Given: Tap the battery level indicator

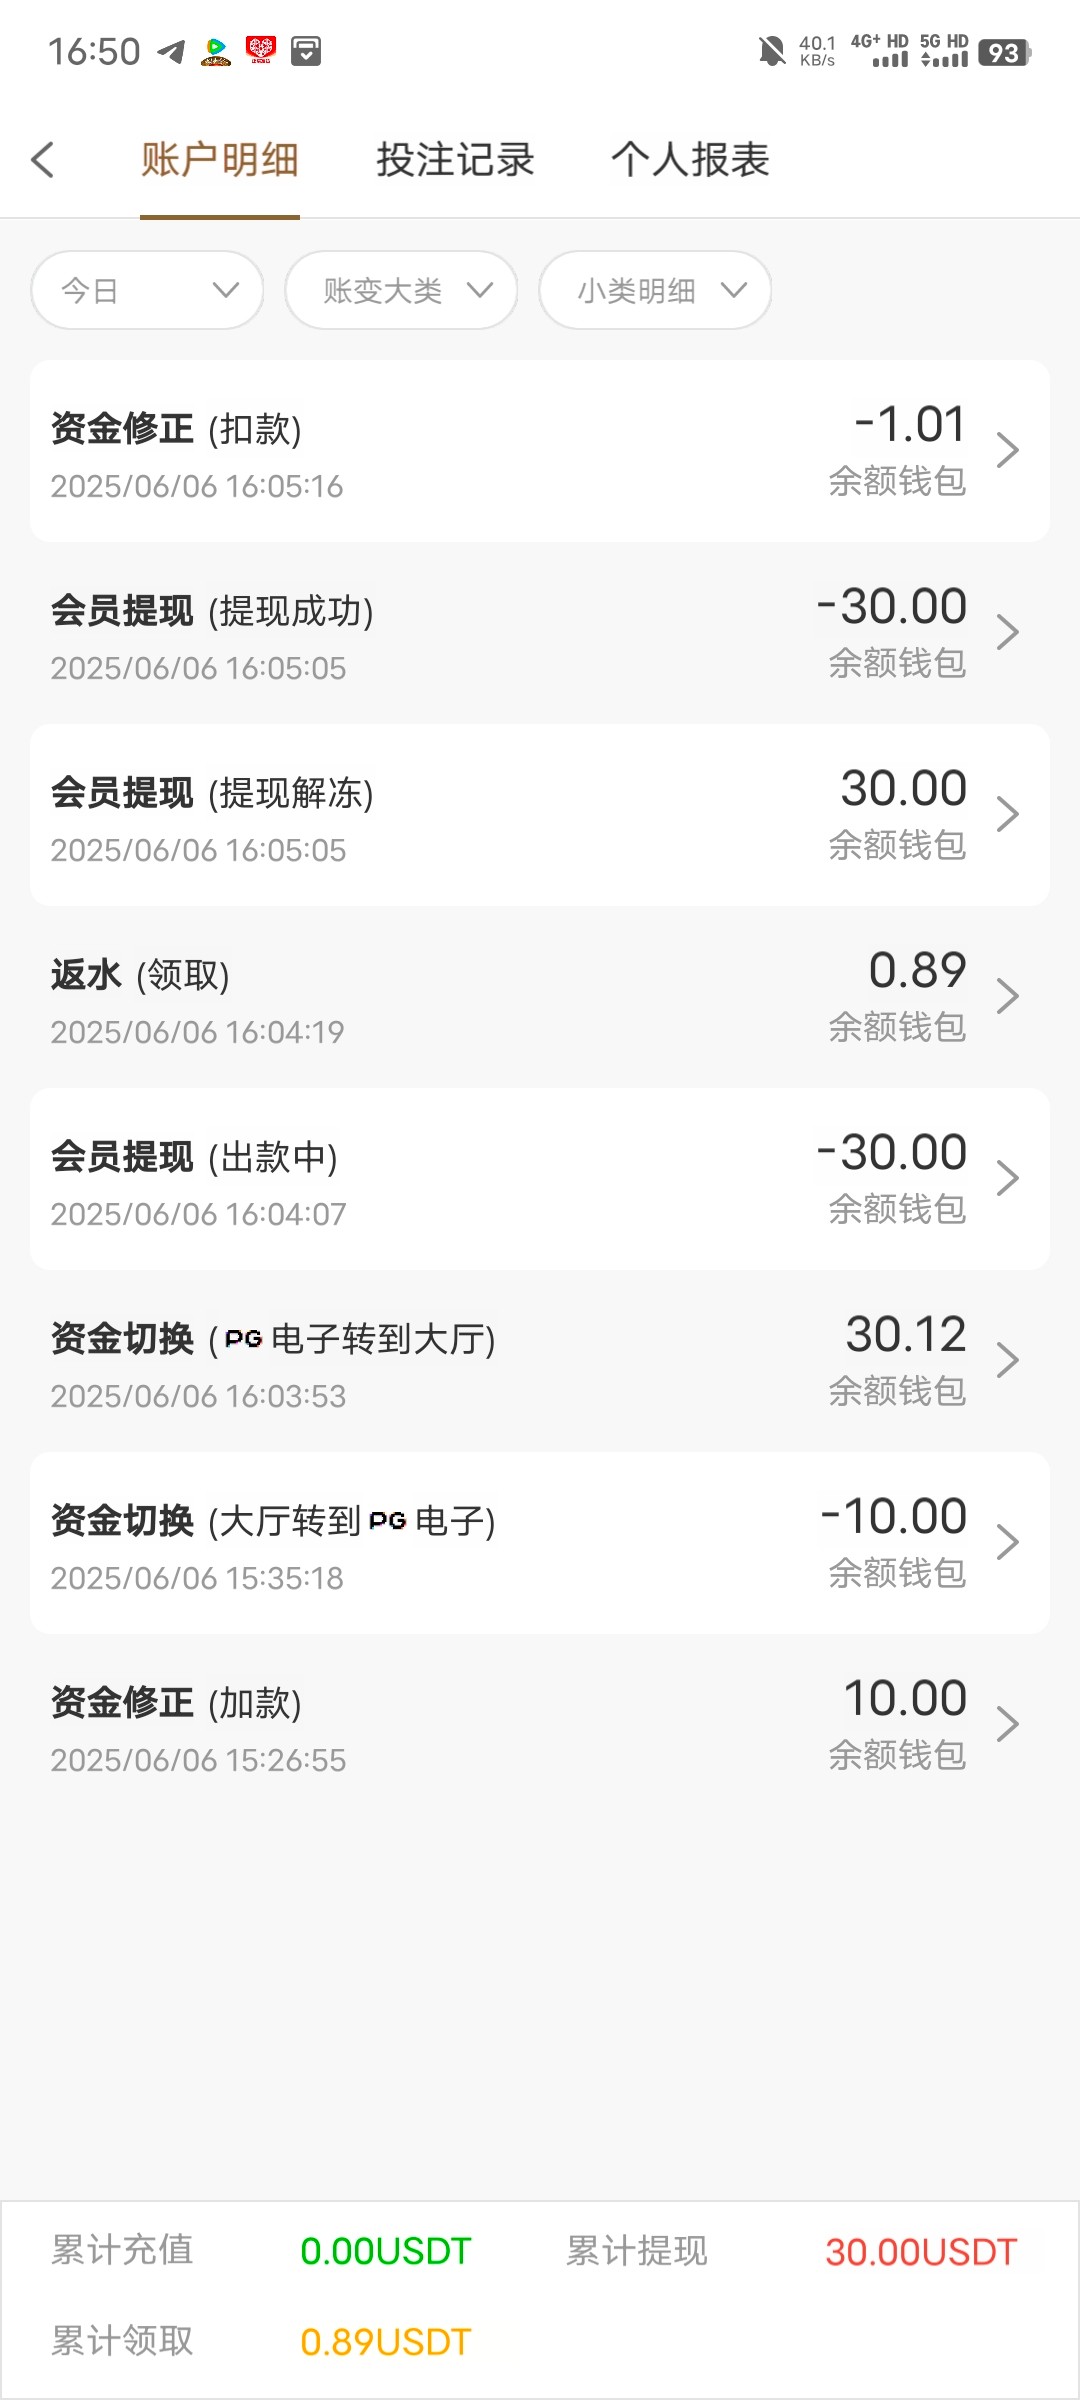Looking at the screenshot, I should click(x=1004, y=52).
